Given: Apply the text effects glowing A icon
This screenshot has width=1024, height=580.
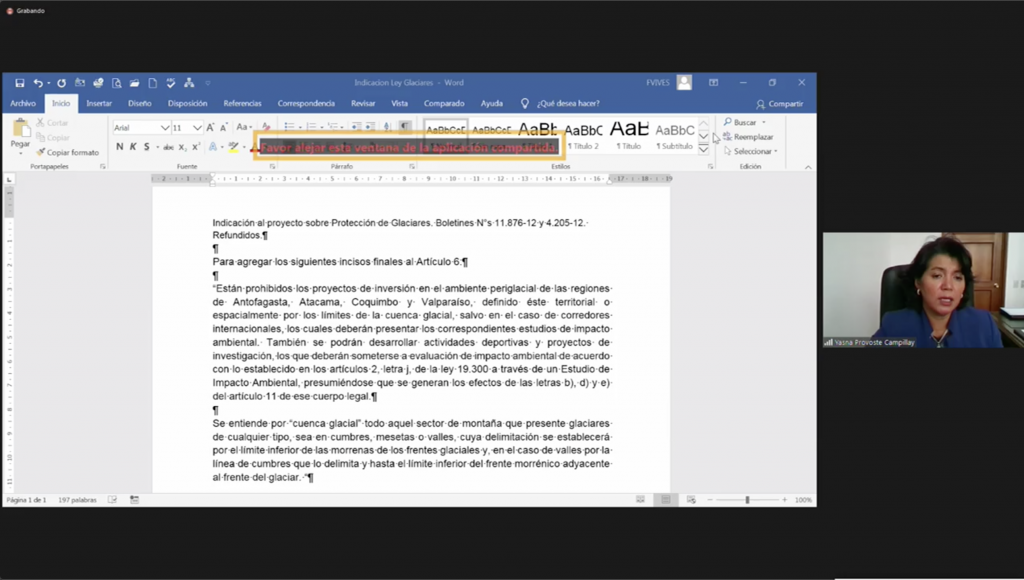Looking at the screenshot, I should [x=213, y=147].
